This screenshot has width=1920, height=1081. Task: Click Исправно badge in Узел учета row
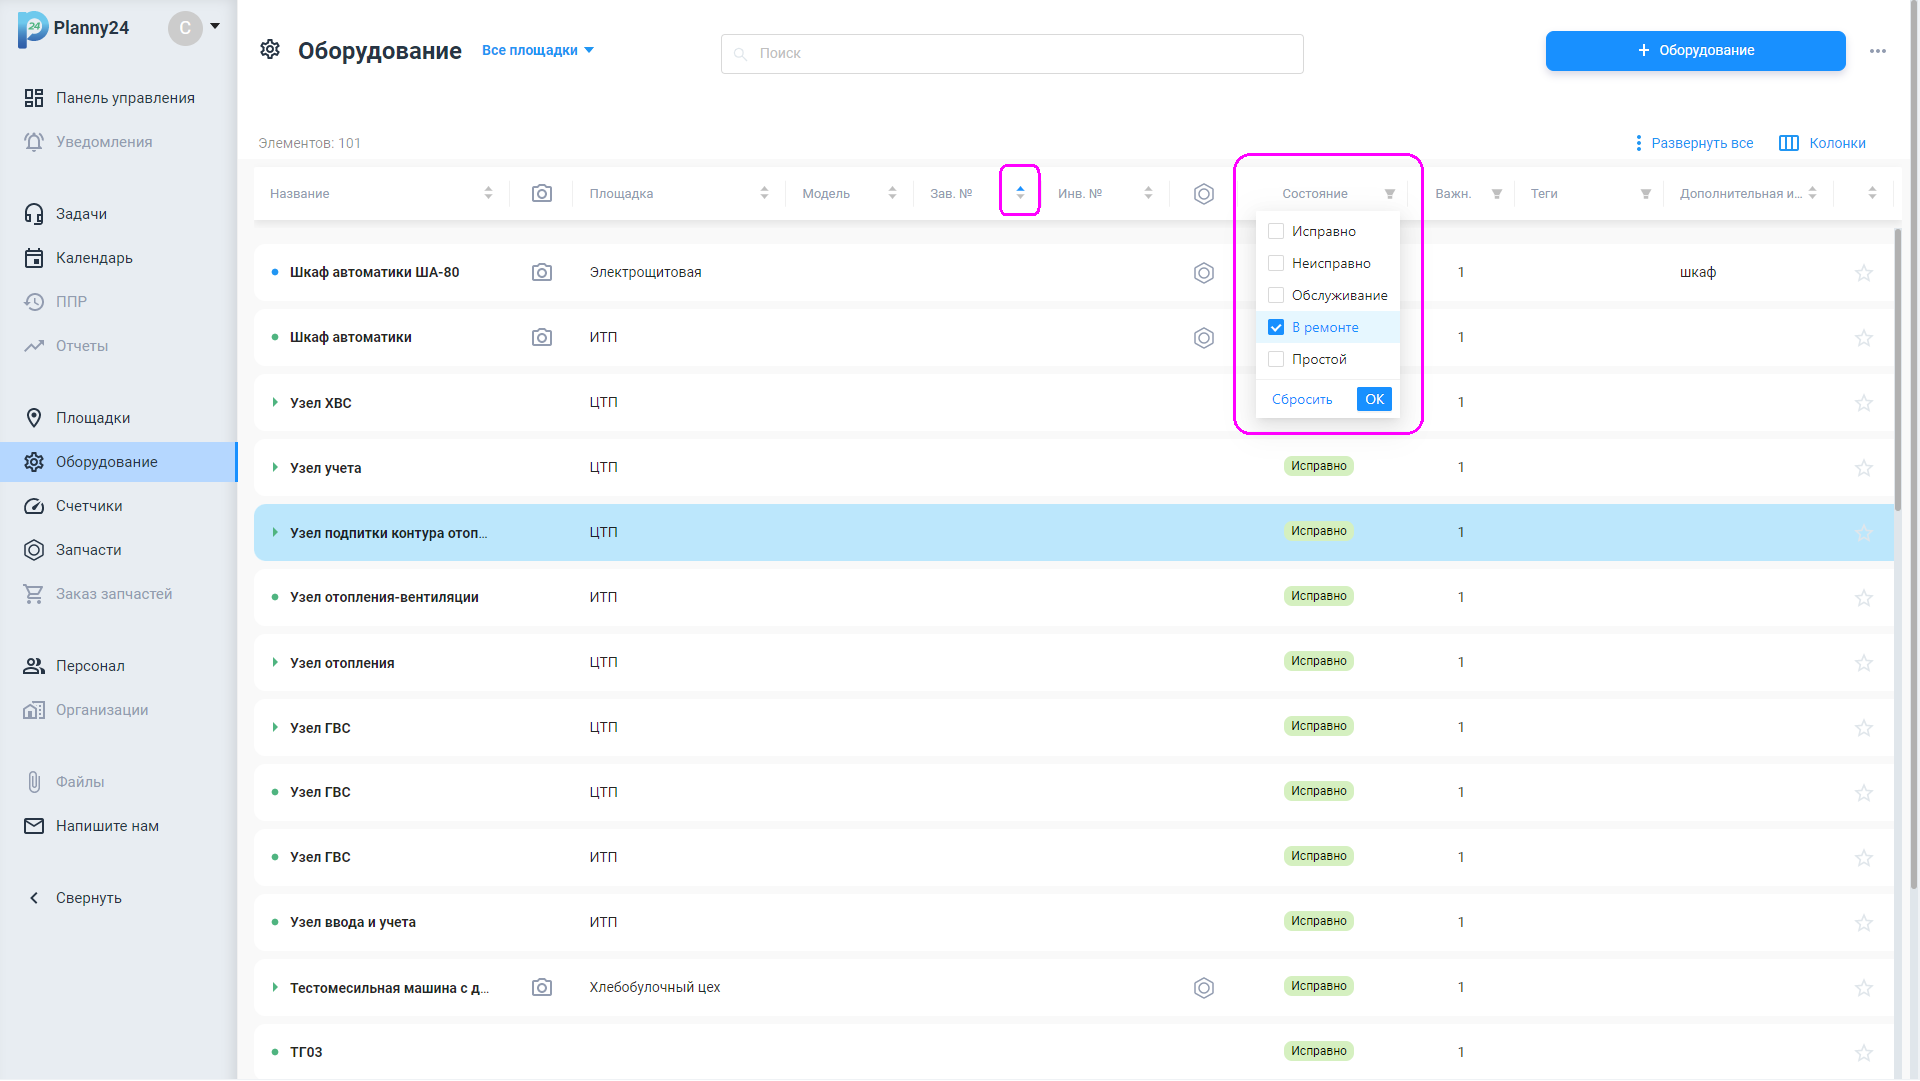pyautogui.click(x=1318, y=466)
